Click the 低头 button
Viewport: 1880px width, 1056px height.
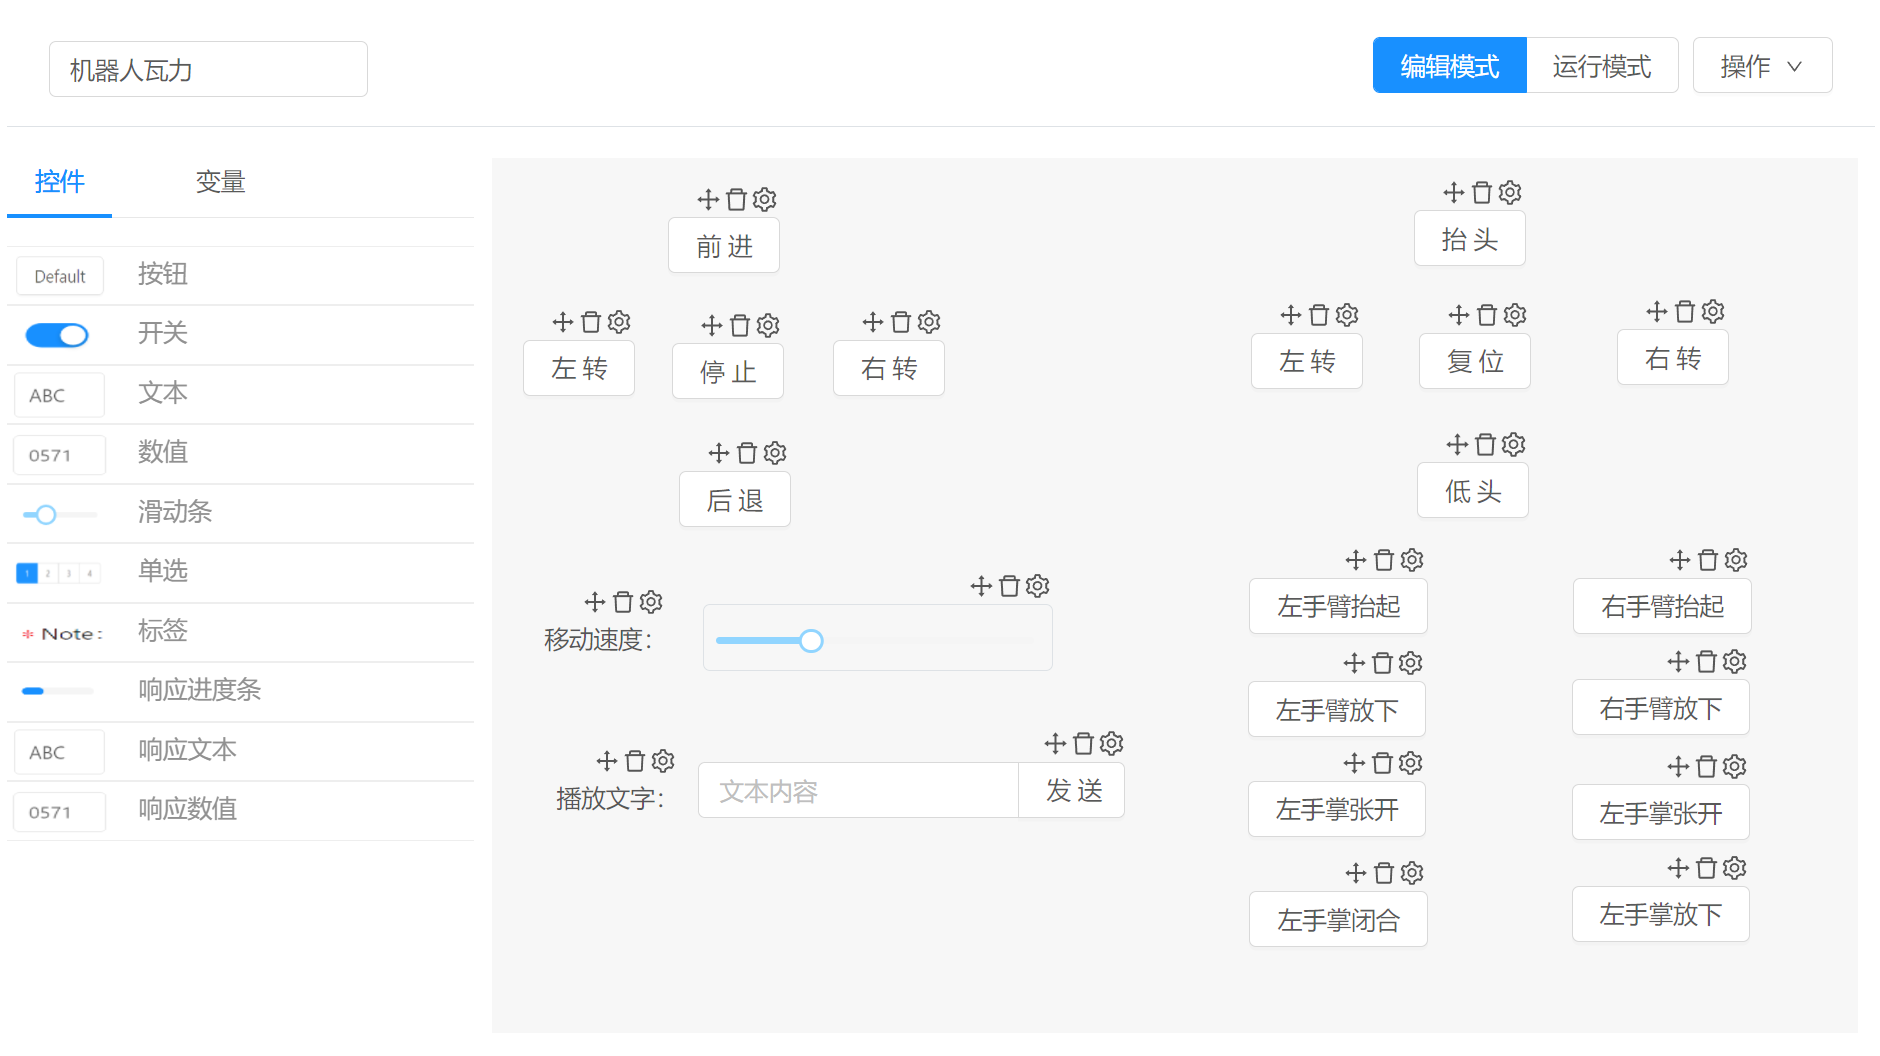point(1473,491)
